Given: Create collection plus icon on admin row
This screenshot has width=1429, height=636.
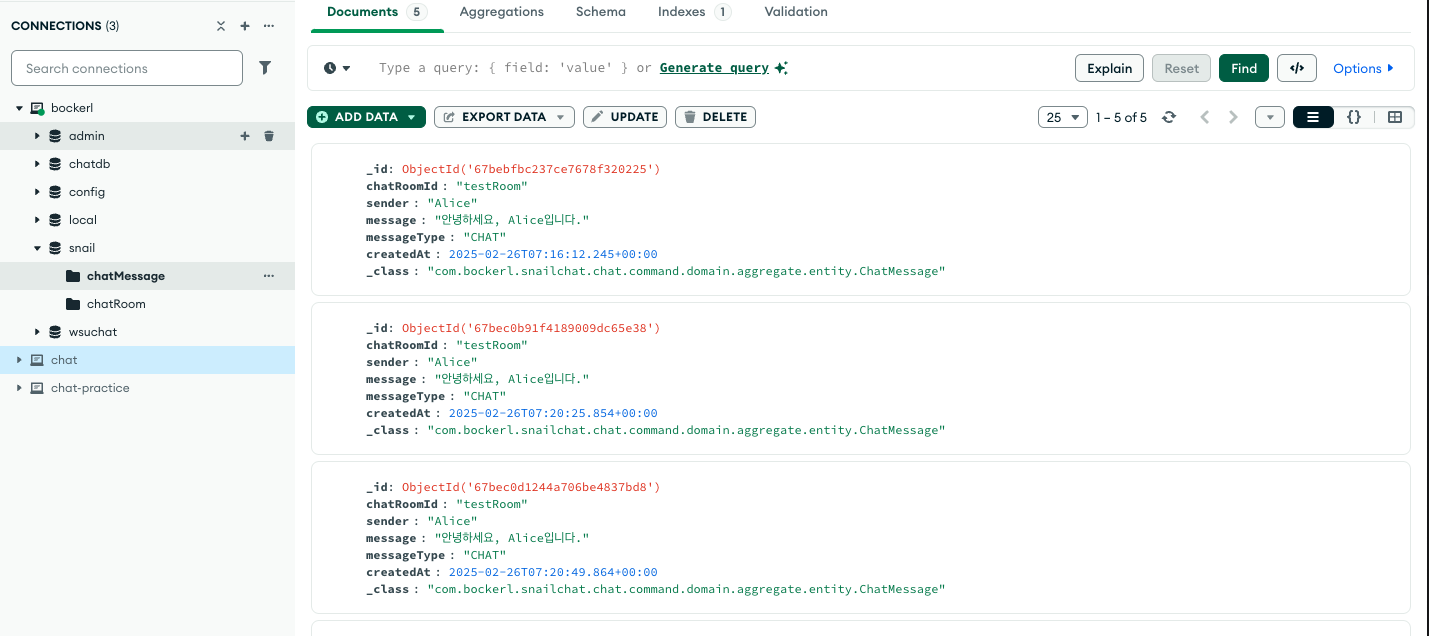Looking at the screenshot, I should (x=245, y=136).
